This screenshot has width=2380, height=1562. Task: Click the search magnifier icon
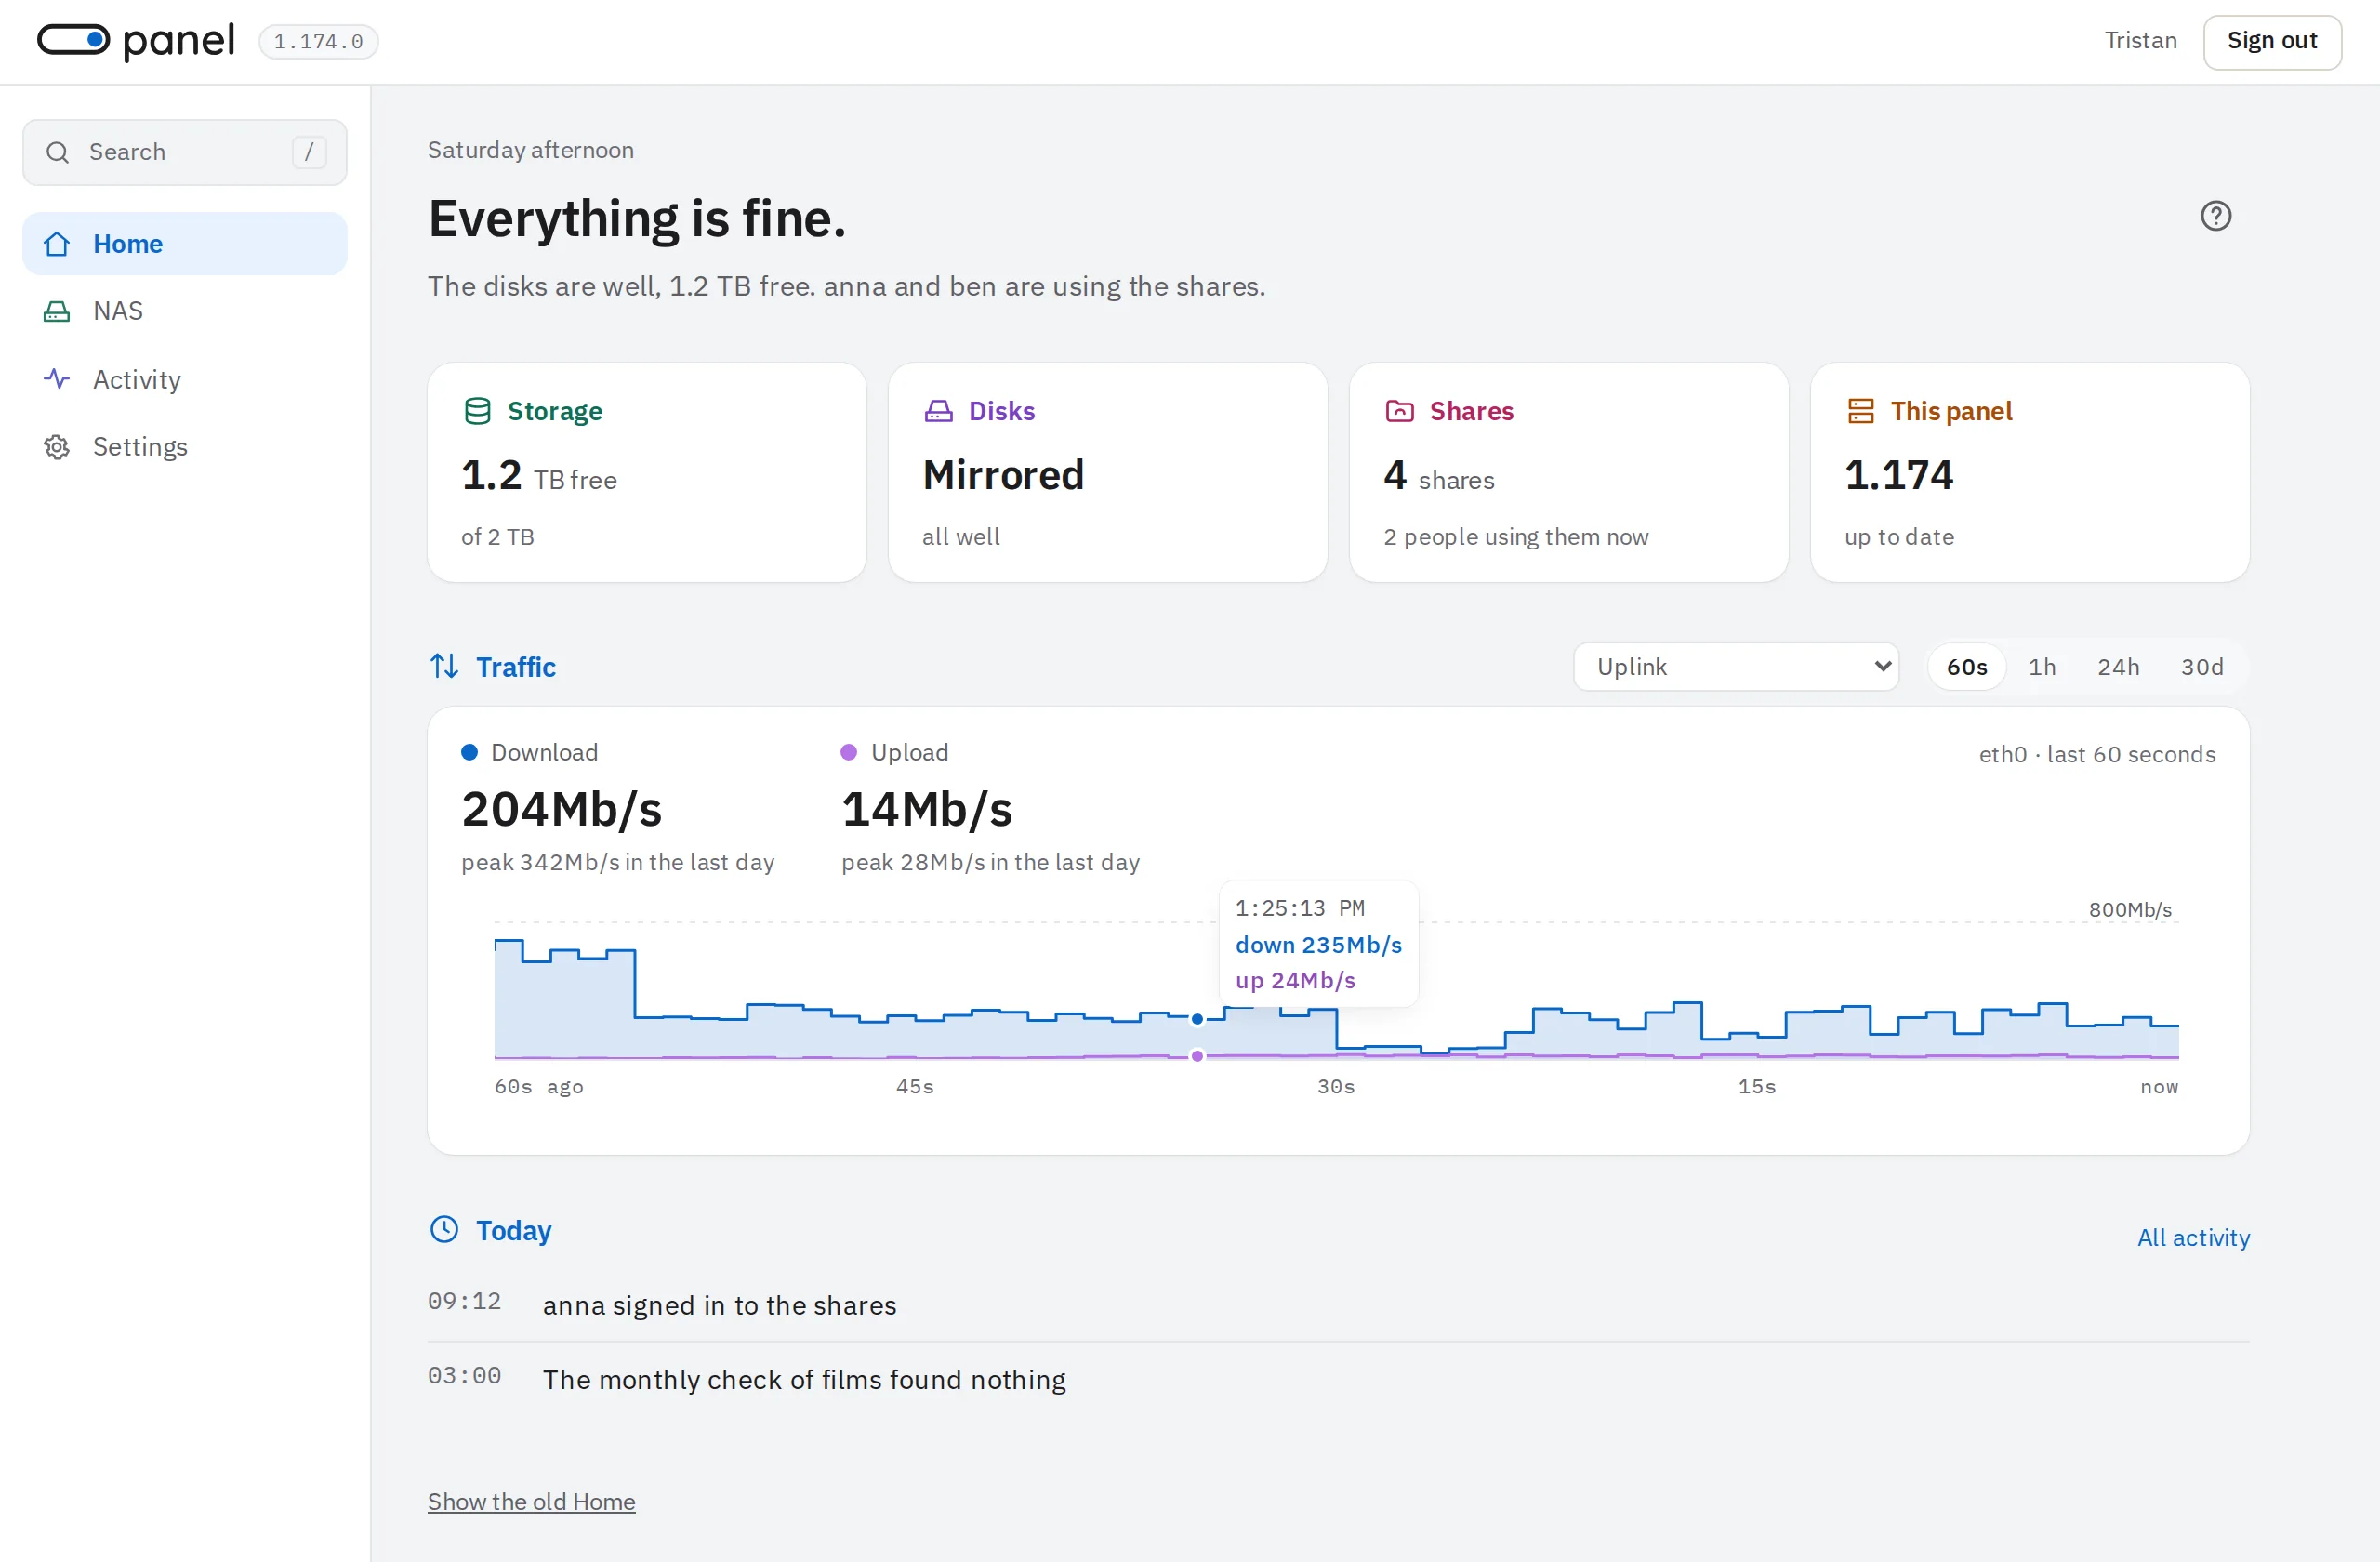click(58, 152)
